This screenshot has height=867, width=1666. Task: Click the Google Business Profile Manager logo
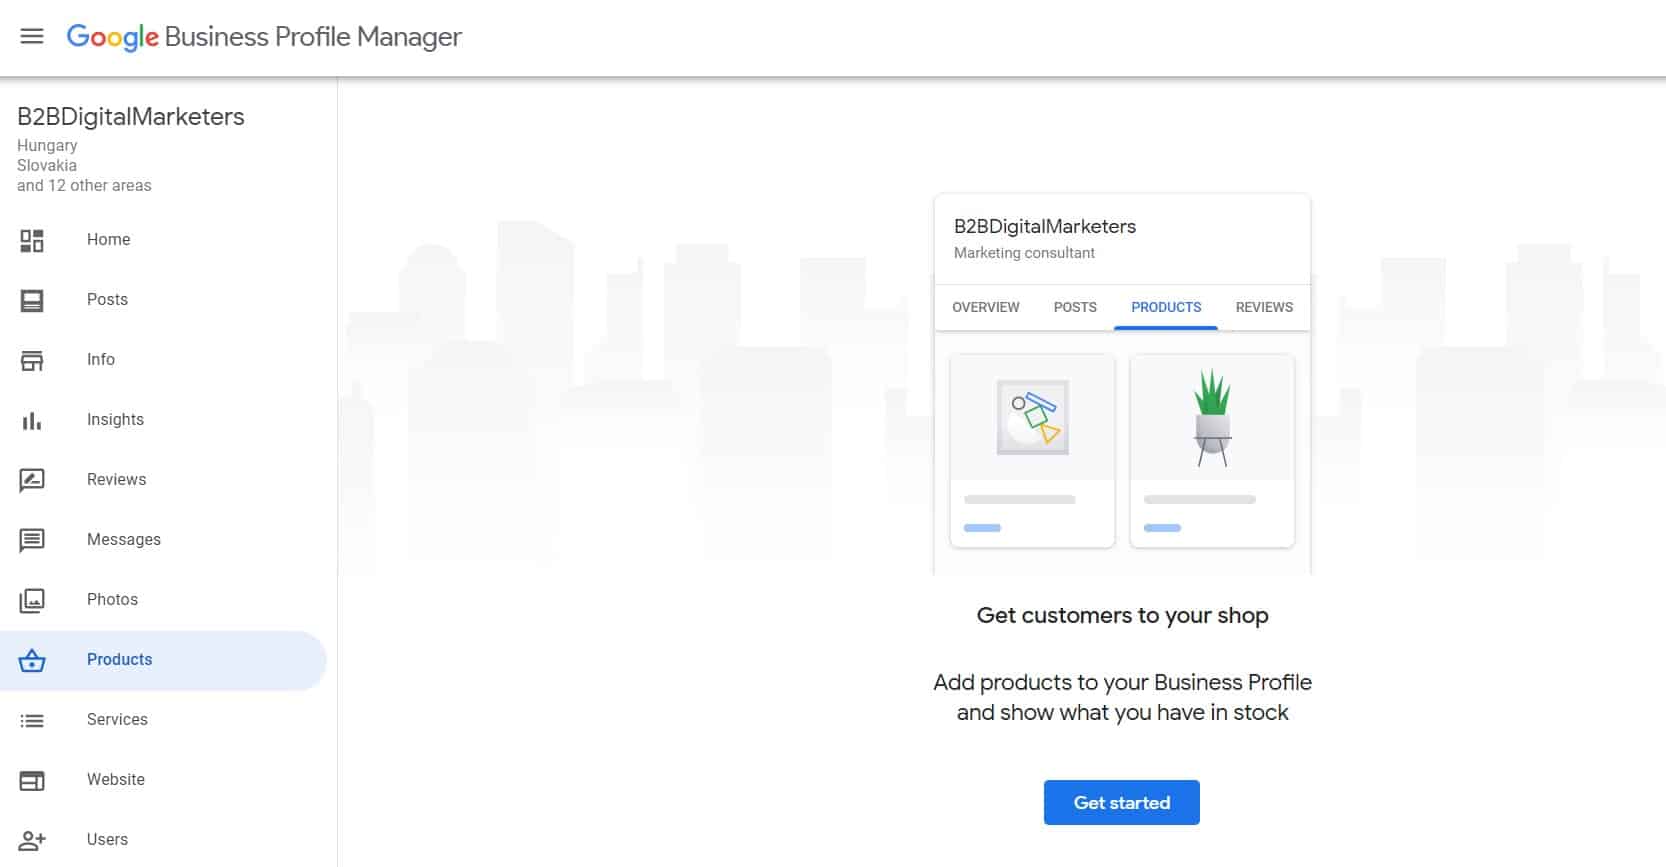[x=264, y=37]
